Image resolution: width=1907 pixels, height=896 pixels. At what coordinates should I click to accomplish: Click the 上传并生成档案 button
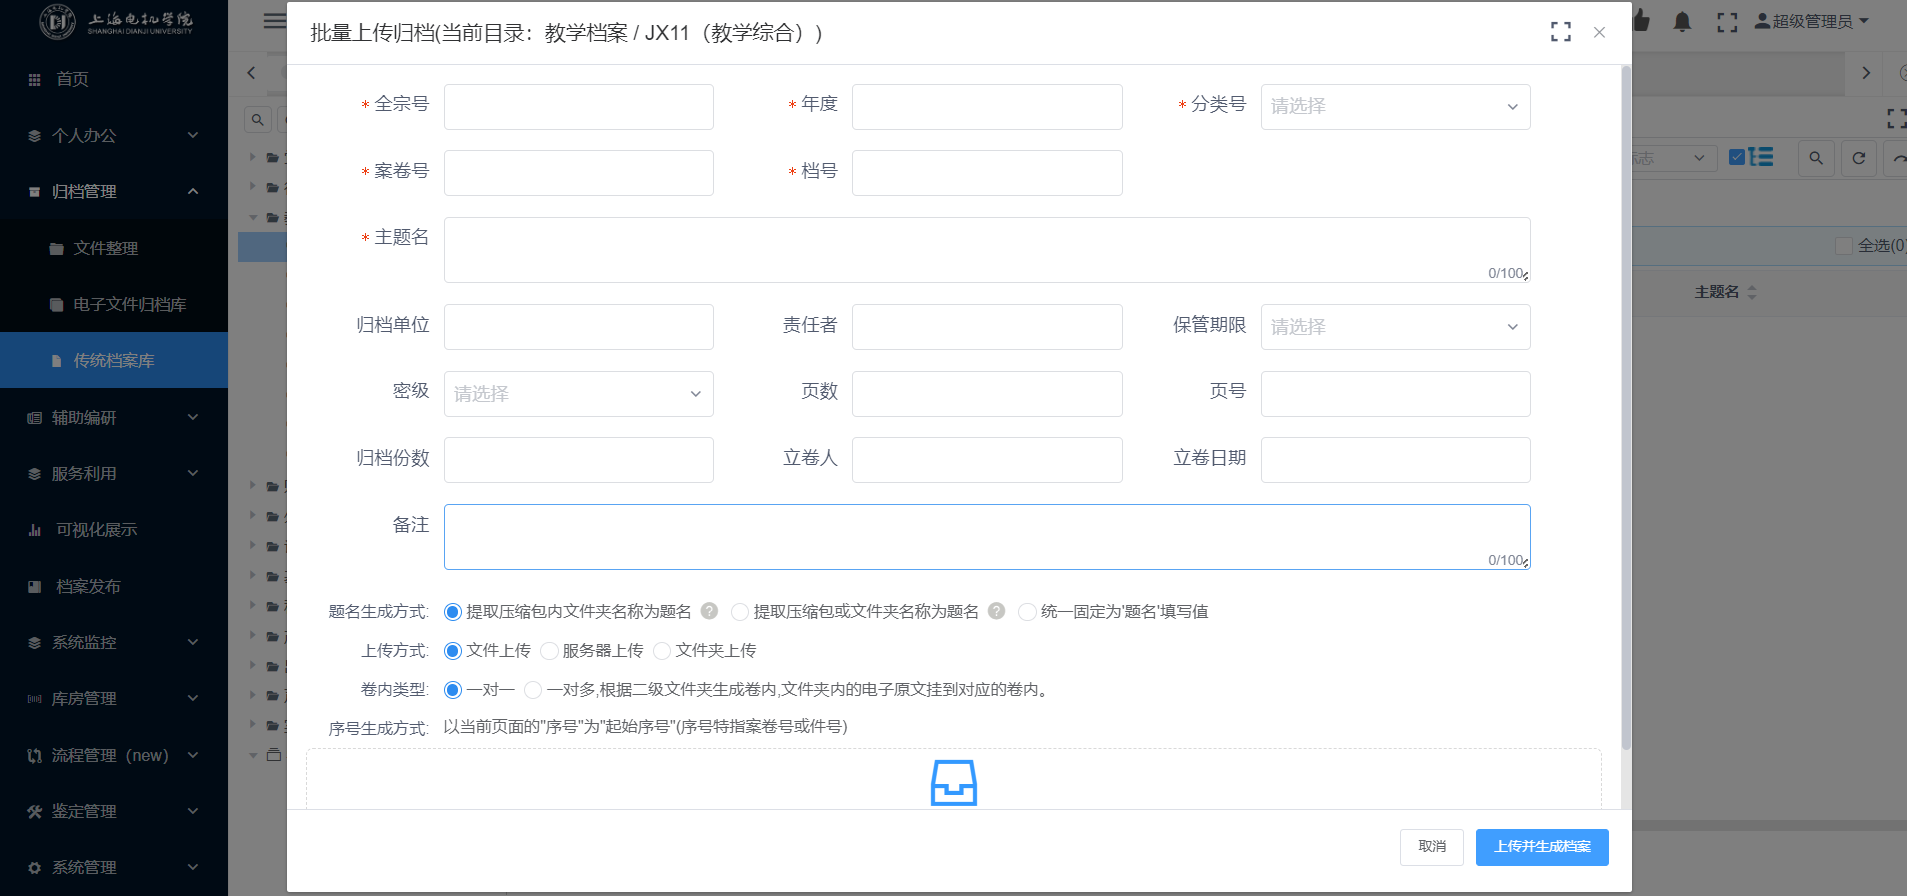(1541, 847)
